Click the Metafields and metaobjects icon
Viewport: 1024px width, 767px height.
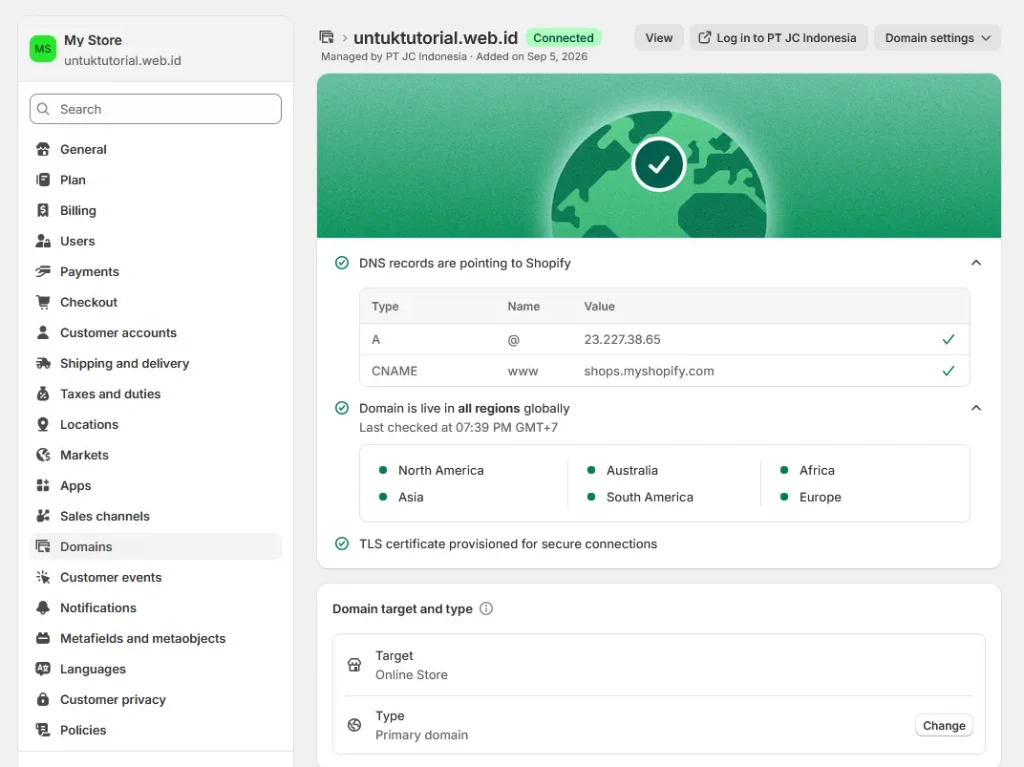43,638
